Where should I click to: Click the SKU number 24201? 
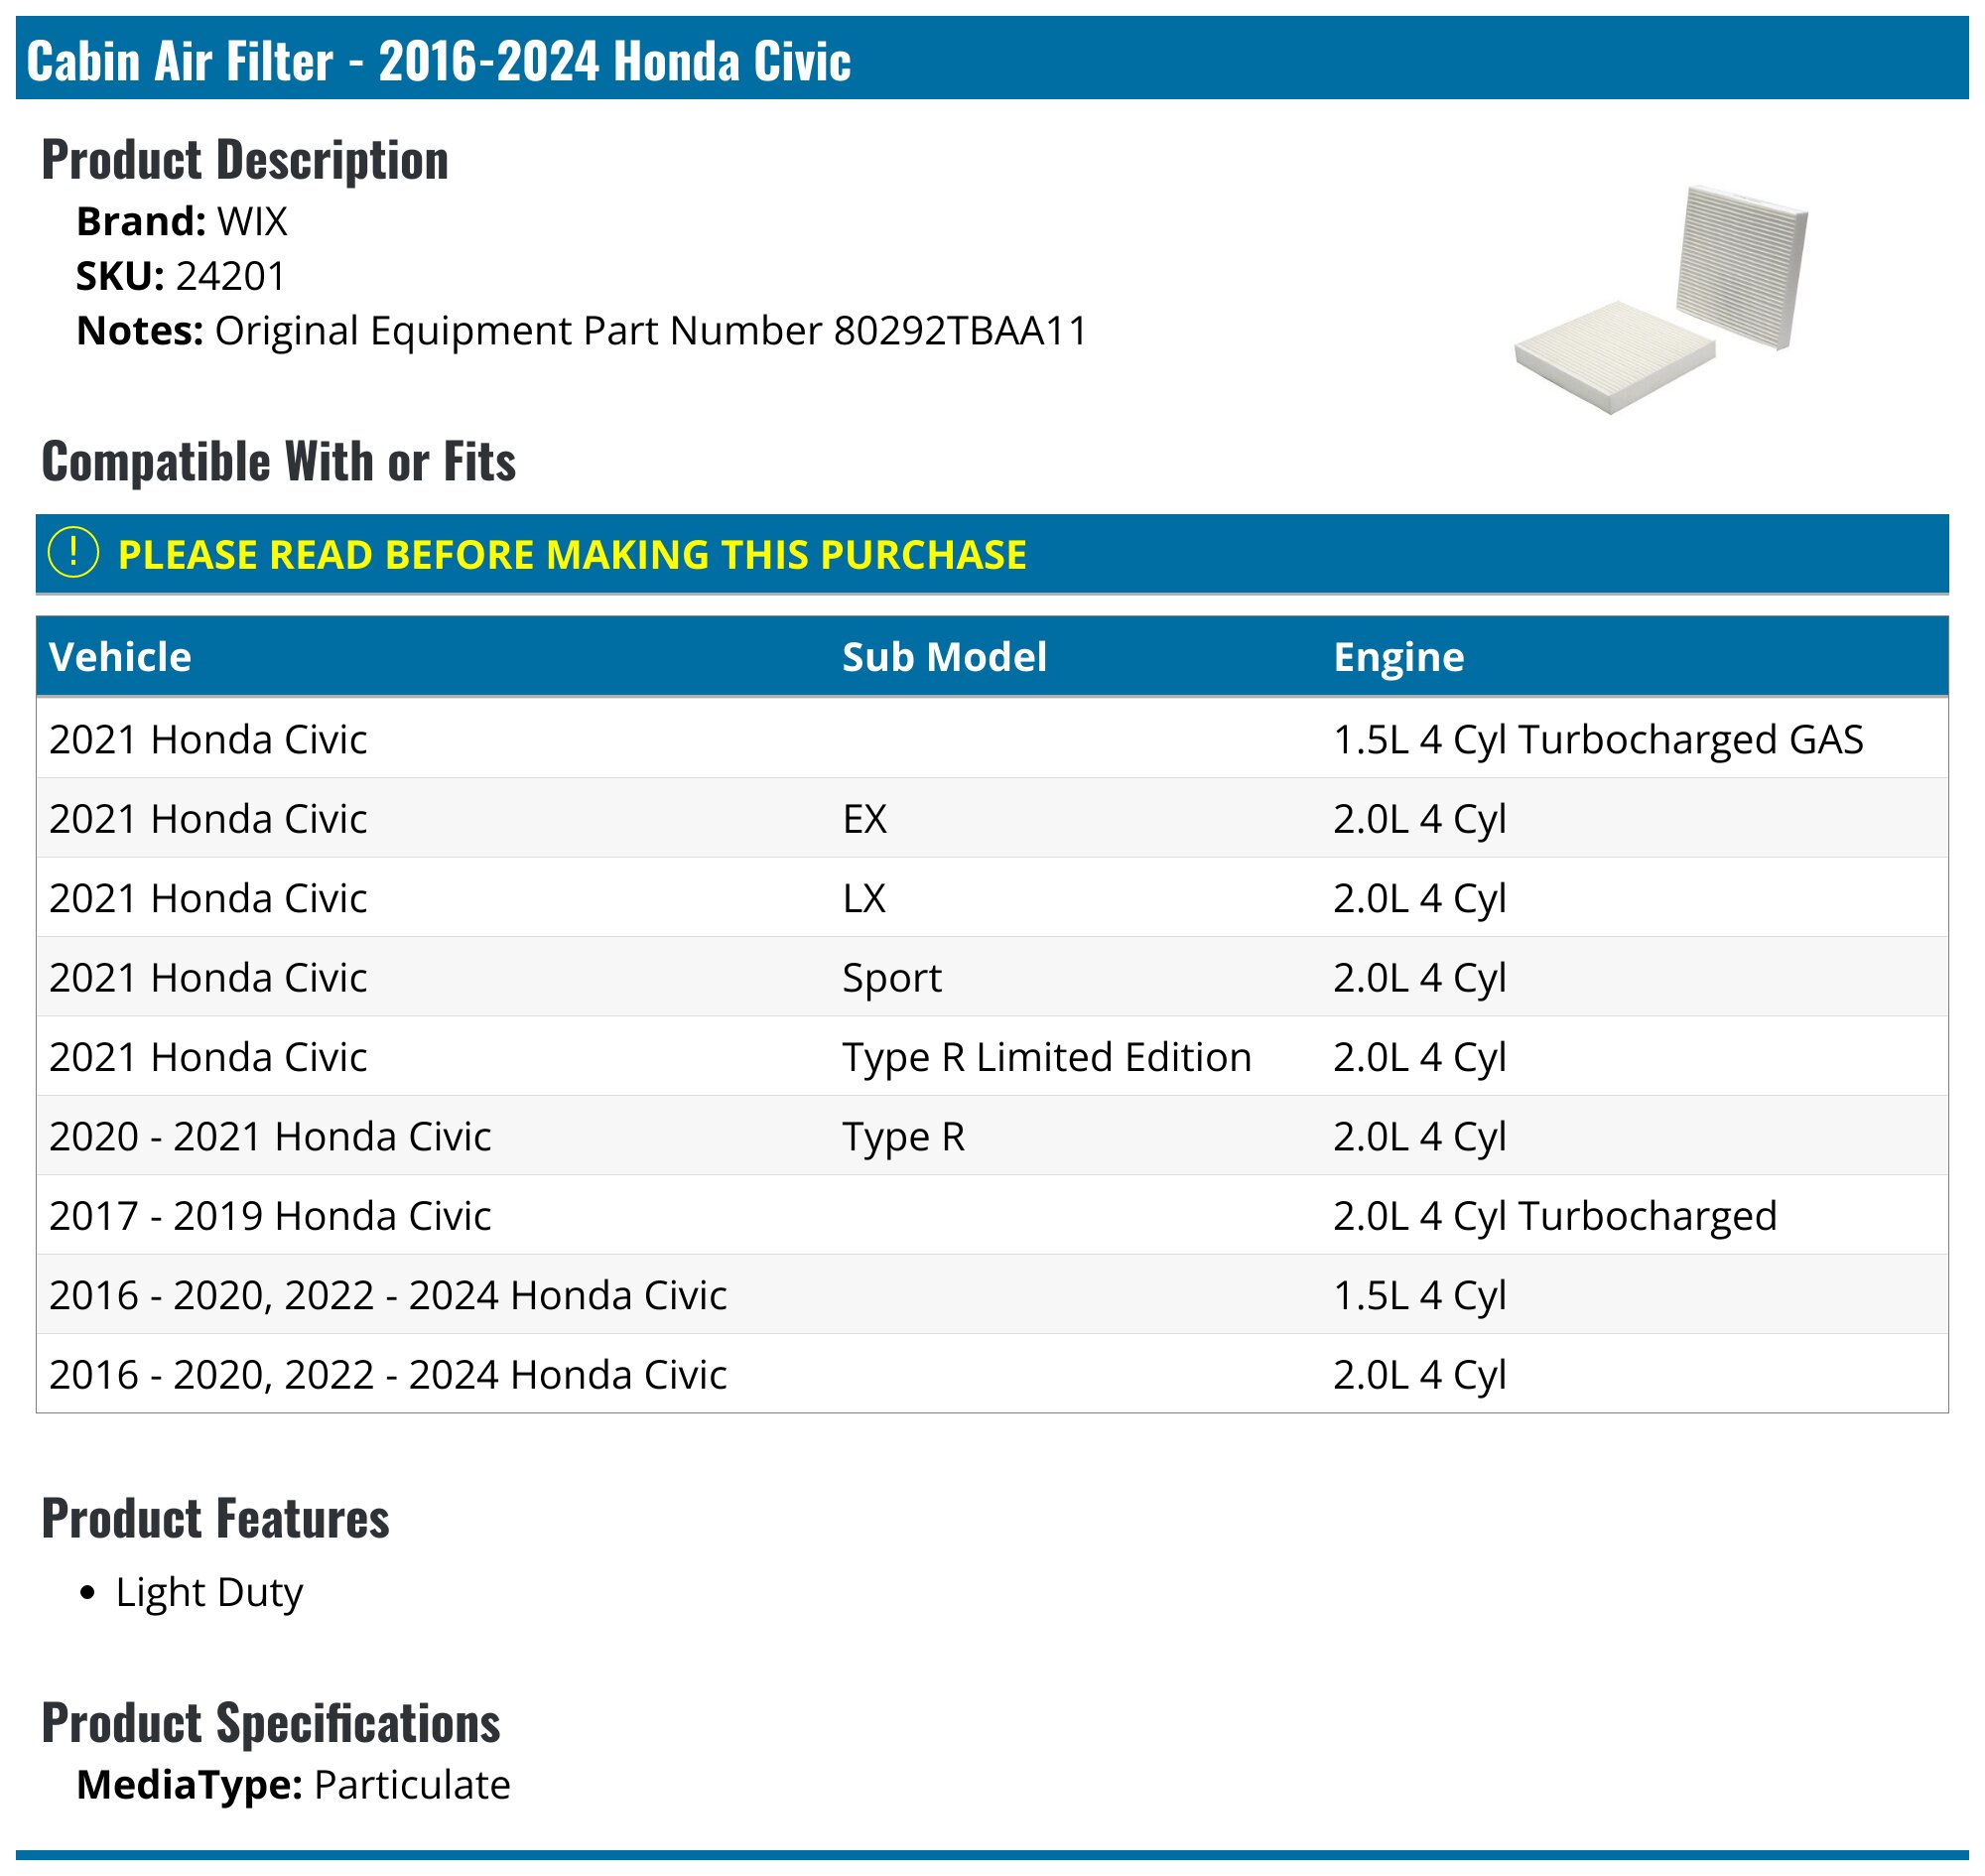click(230, 276)
